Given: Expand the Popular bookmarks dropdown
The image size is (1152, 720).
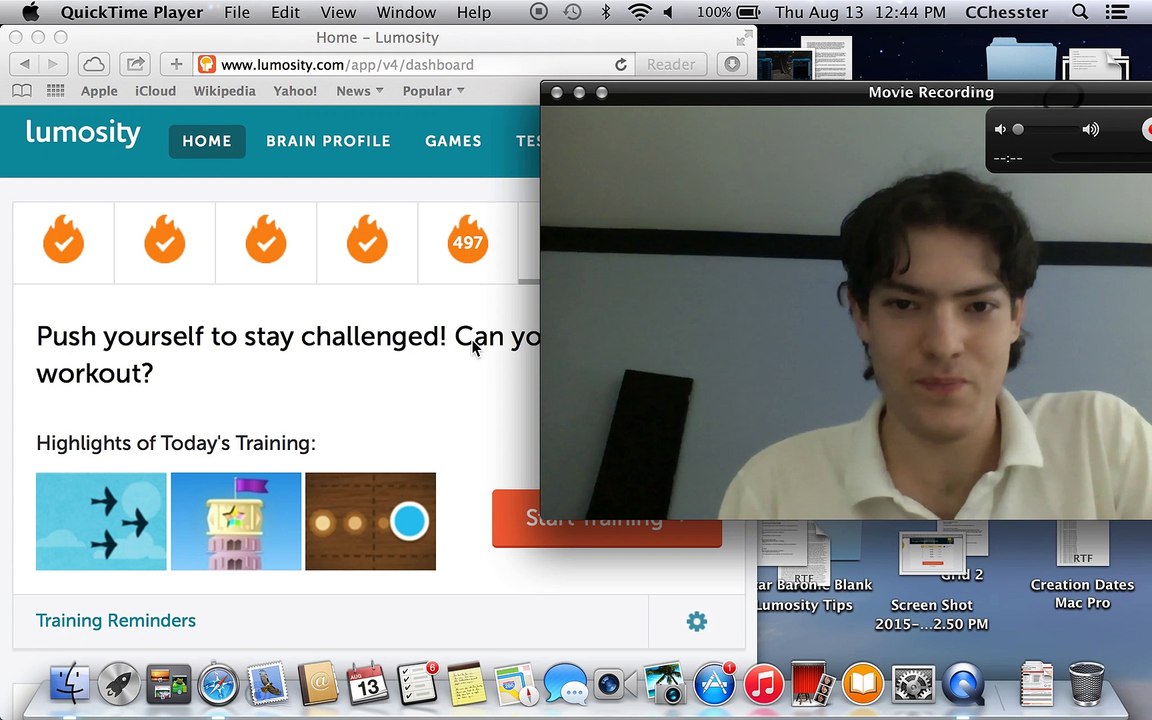Looking at the screenshot, I should 433,91.
